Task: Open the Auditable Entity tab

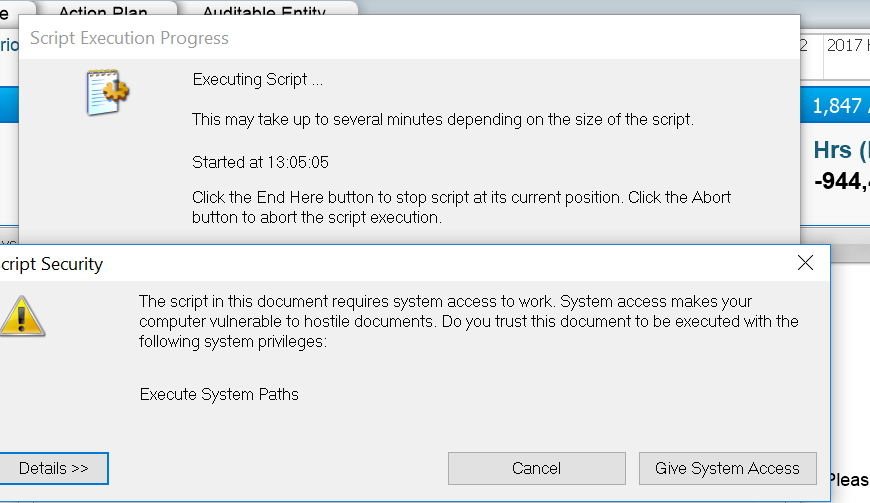Action: pos(264,12)
